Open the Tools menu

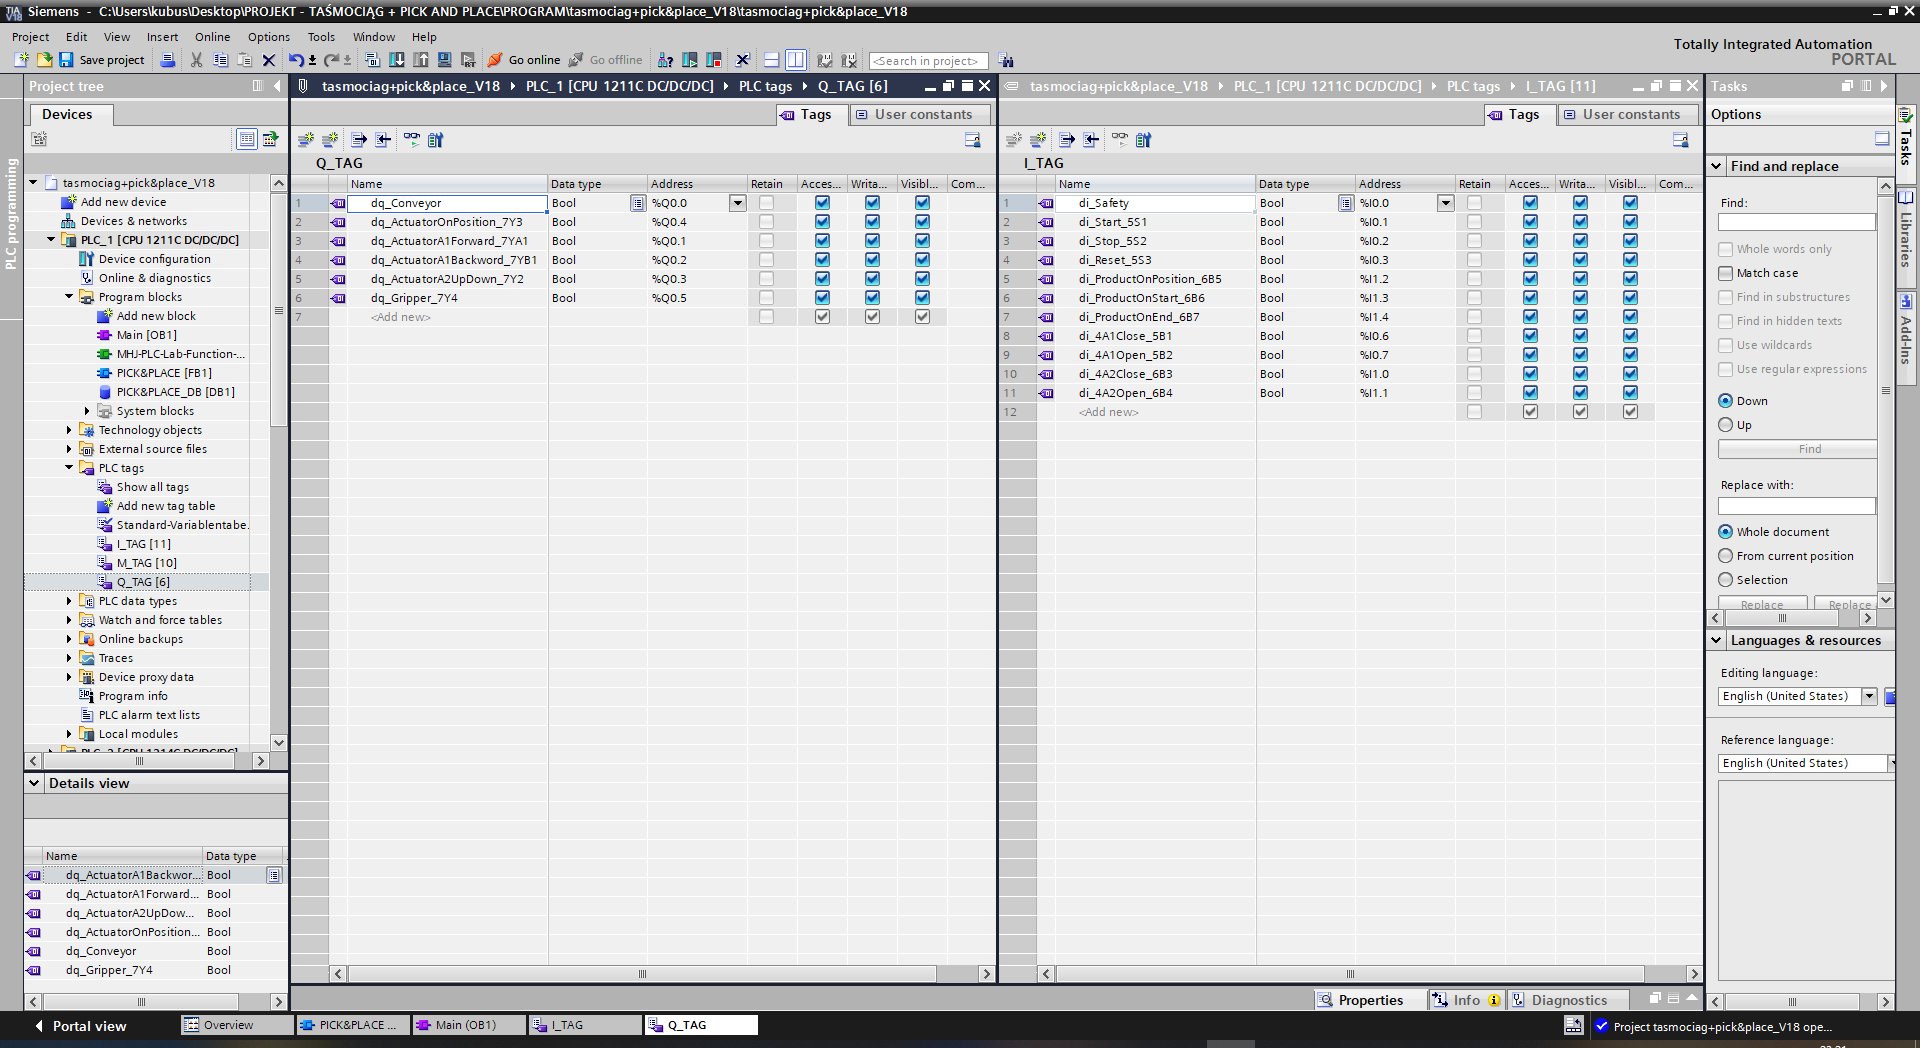coord(321,37)
